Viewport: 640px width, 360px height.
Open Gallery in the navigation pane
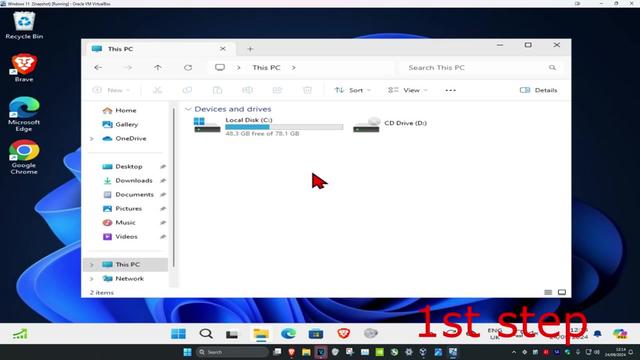point(126,124)
